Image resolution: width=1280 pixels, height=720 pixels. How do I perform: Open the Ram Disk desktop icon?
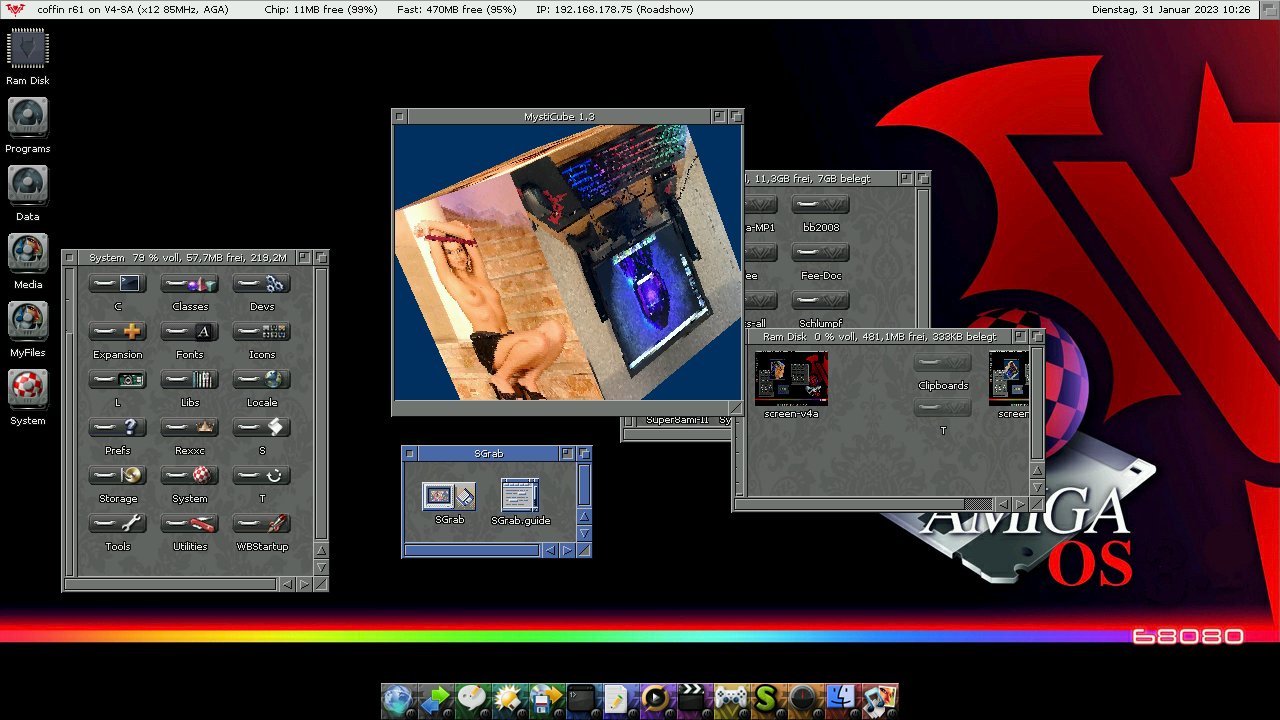point(27,48)
